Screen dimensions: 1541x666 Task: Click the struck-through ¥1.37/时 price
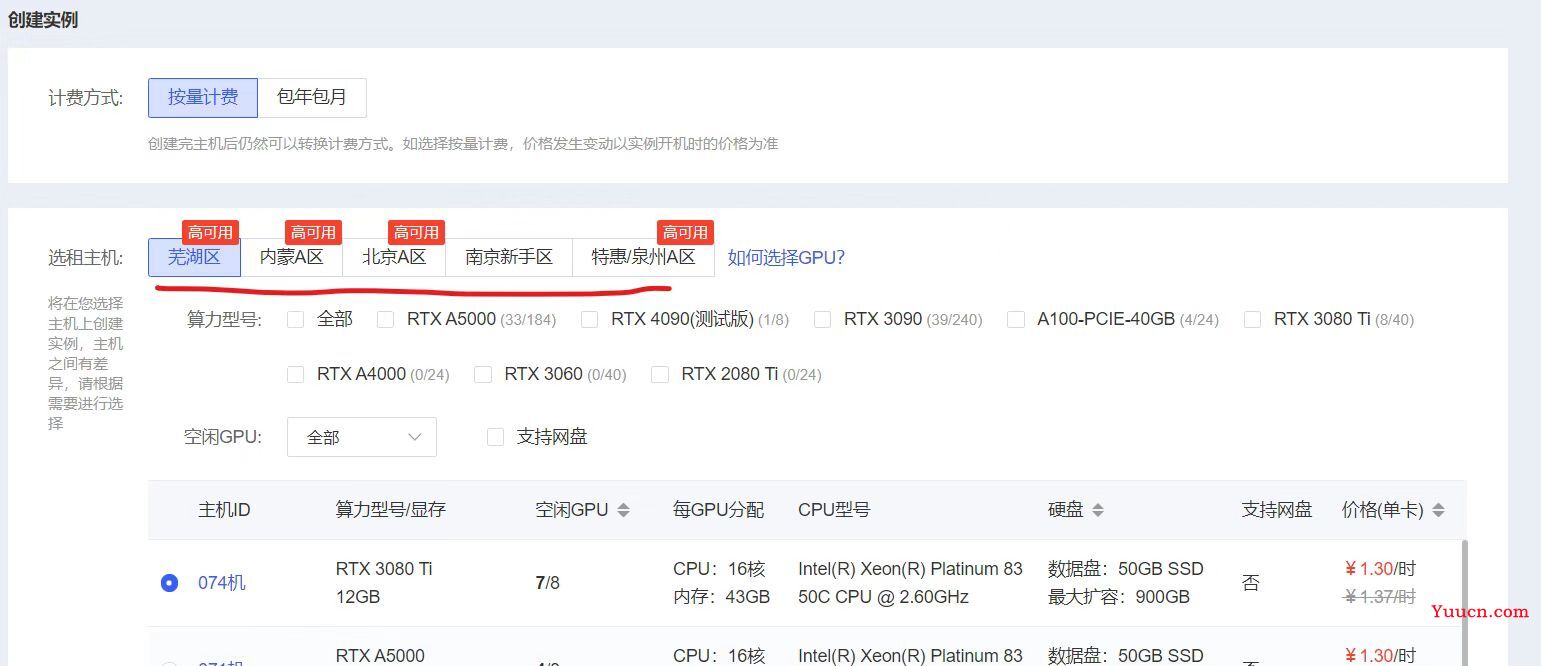point(1380,597)
